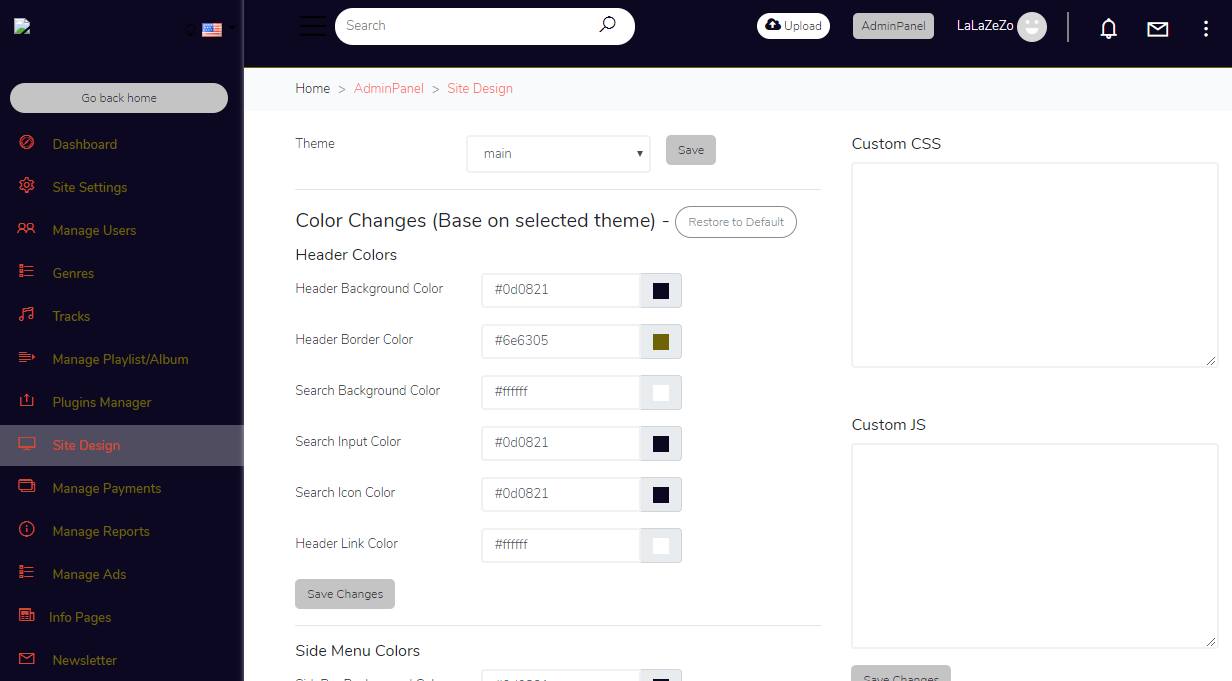Image resolution: width=1232 pixels, height=681 pixels.
Task: Click inside the Custom CSS text area
Action: pyautogui.click(x=1034, y=264)
